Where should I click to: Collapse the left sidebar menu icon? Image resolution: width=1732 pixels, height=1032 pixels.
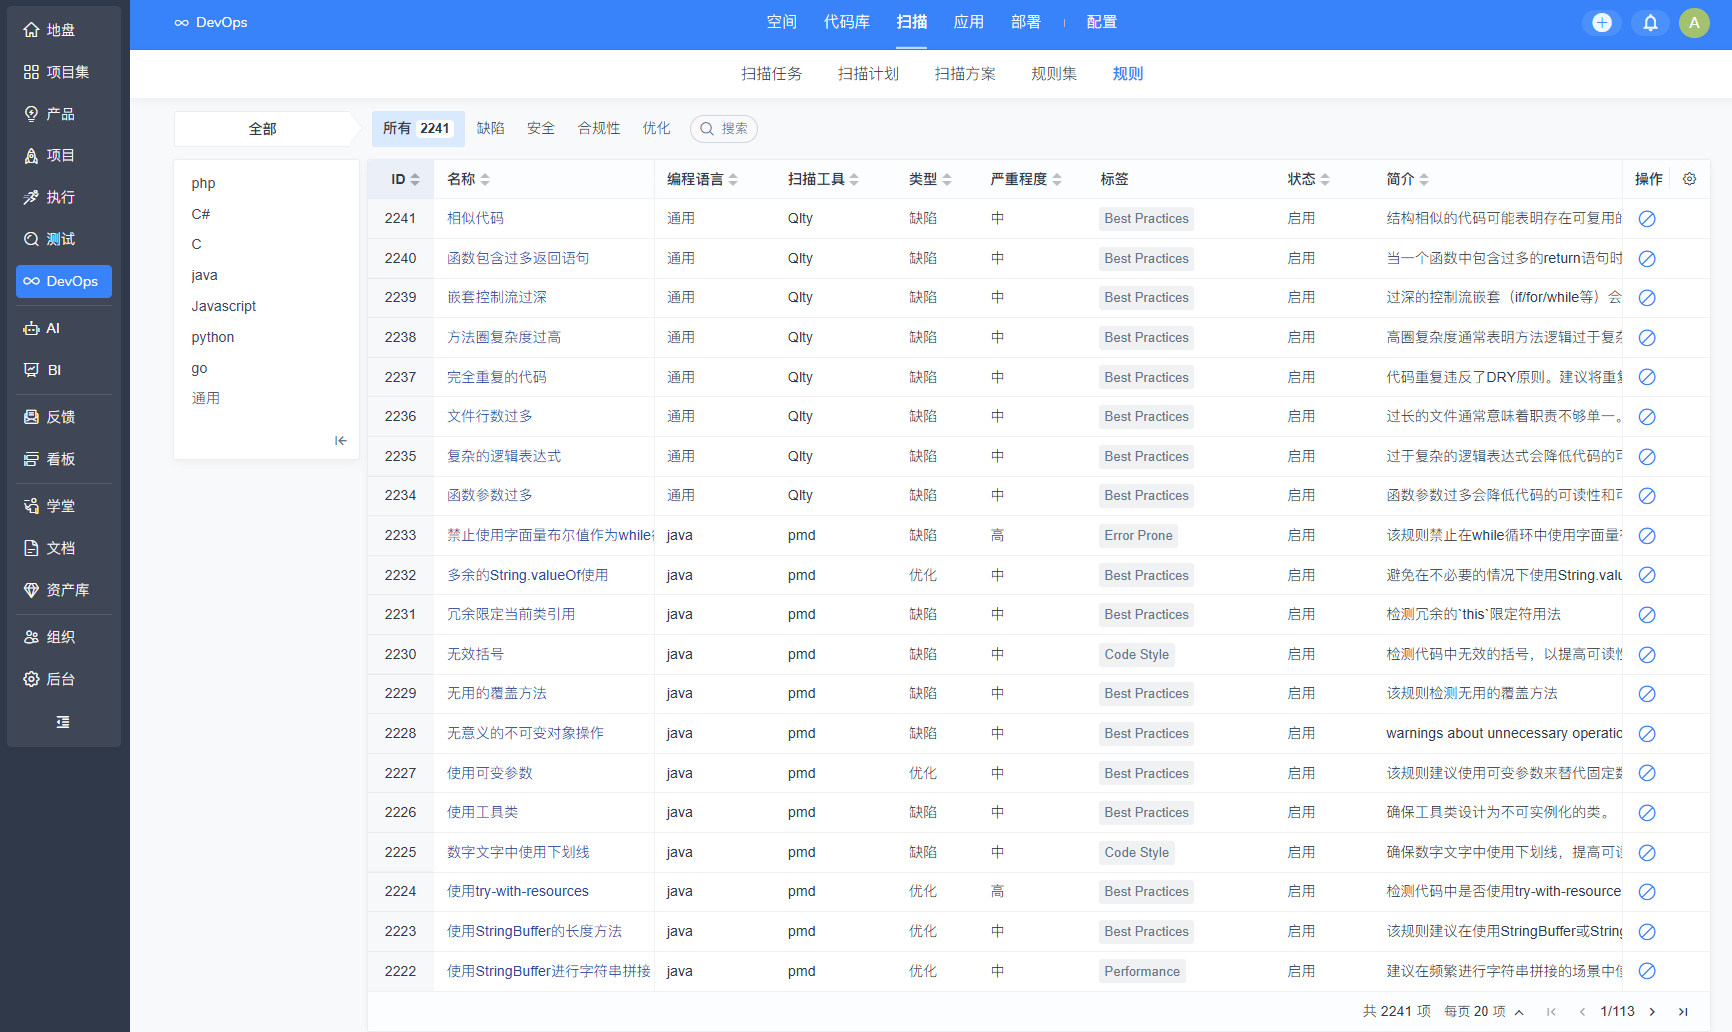(x=63, y=722)
